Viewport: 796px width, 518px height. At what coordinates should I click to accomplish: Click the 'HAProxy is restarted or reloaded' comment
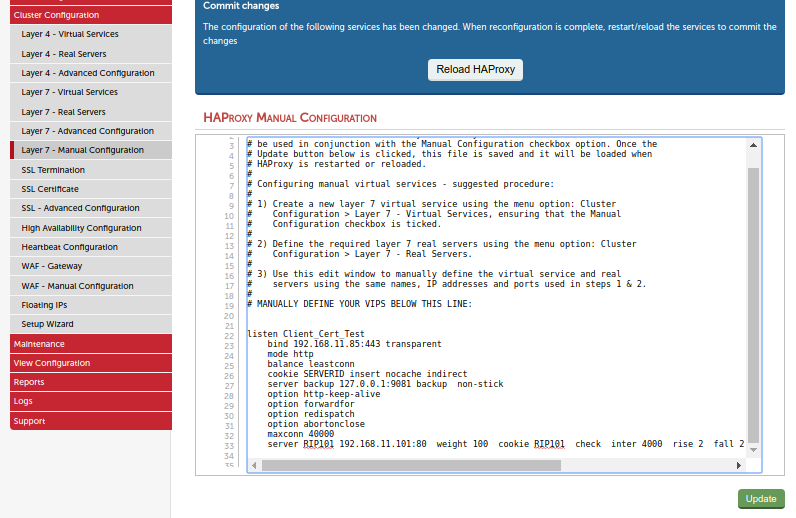[x=337, y=164]
